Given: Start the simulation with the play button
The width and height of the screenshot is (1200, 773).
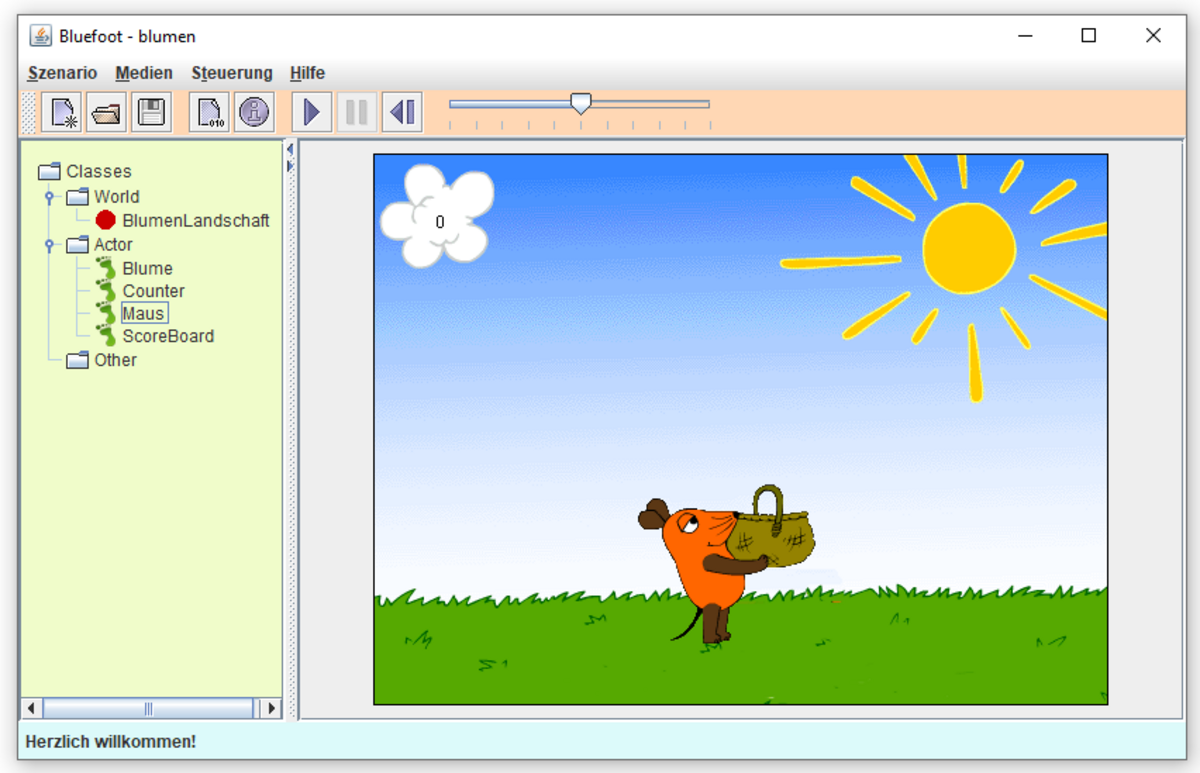Looking at the screenshot, I should [x=312, y=112].
